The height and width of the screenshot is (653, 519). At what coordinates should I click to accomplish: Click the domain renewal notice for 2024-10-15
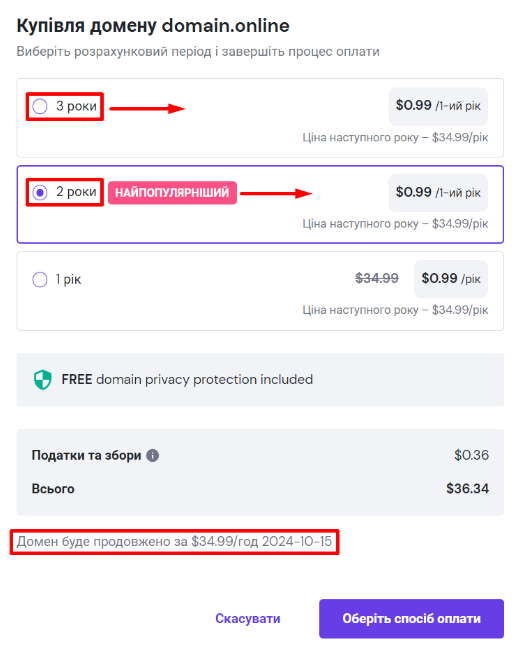174,541
